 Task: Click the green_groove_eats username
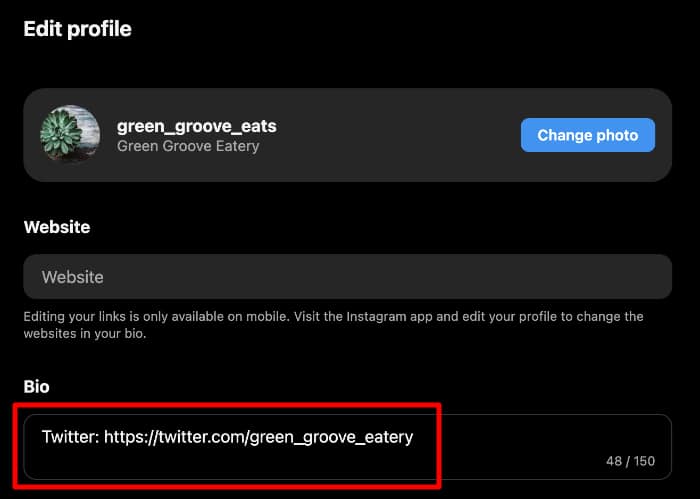(196, 126)
